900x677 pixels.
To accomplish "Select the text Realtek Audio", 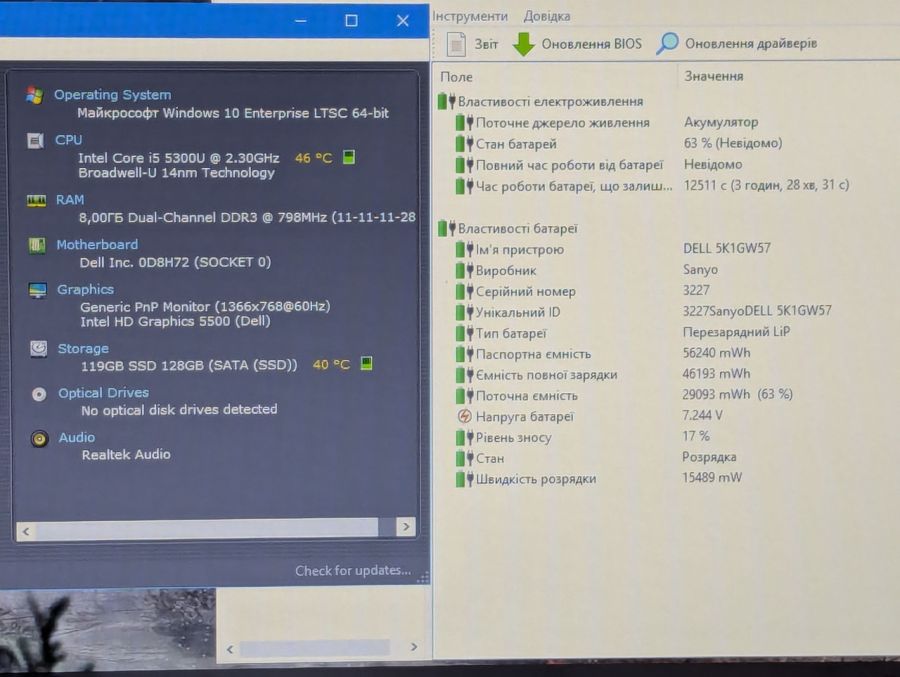I will [126, 455].
